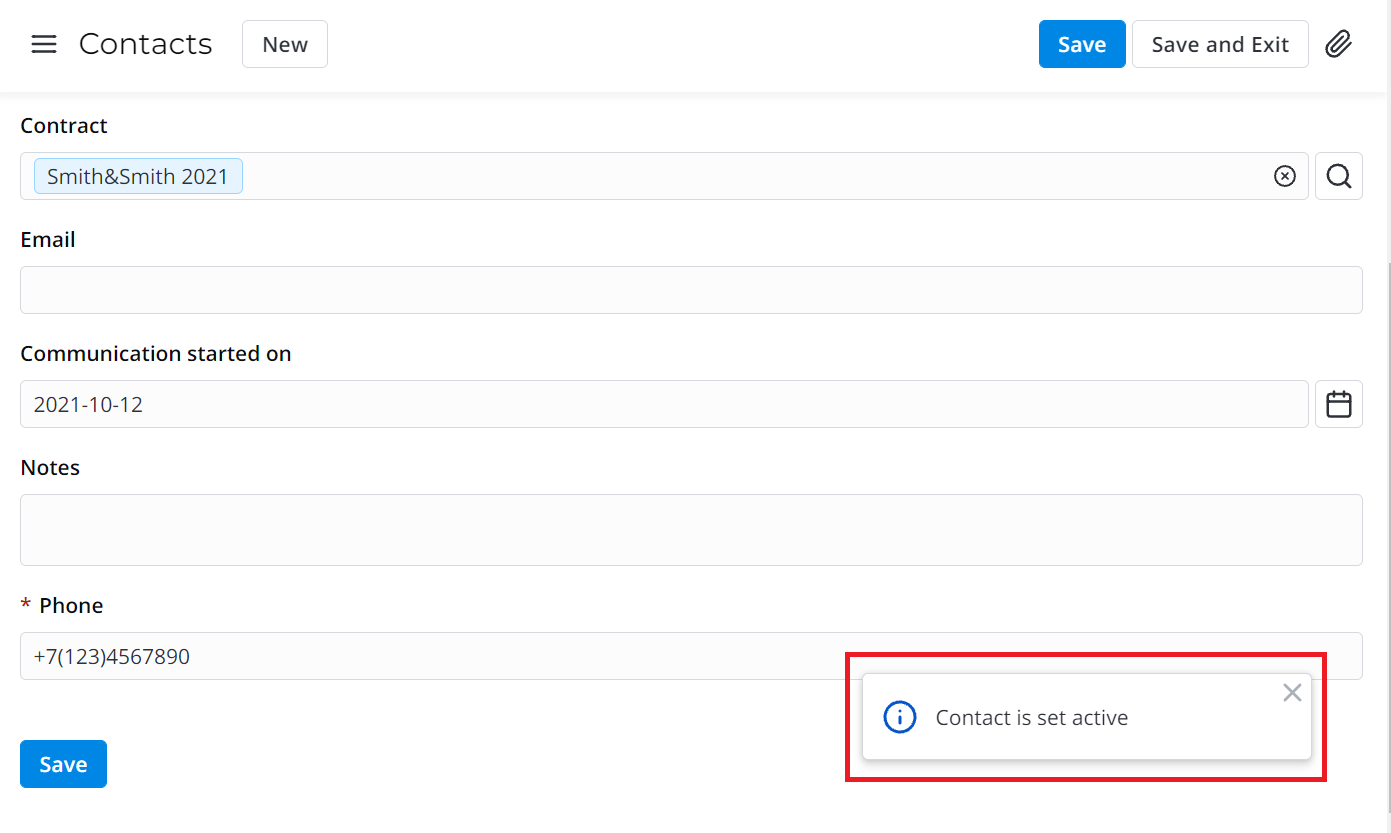1391x833 pixels.
Task: Clear the Contract field with the circled X
Action: (x=1284, y=176)
